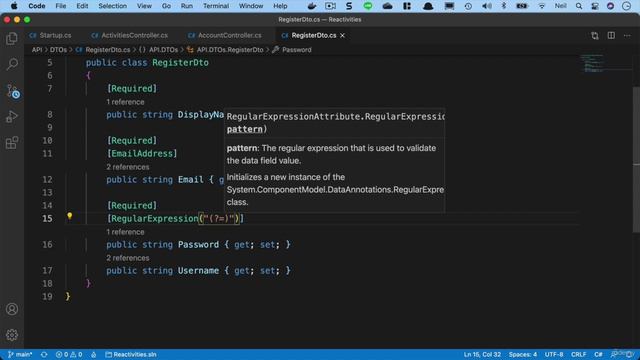Open the Edit menu
Screen dimensions: 640x360
[82, 6]
